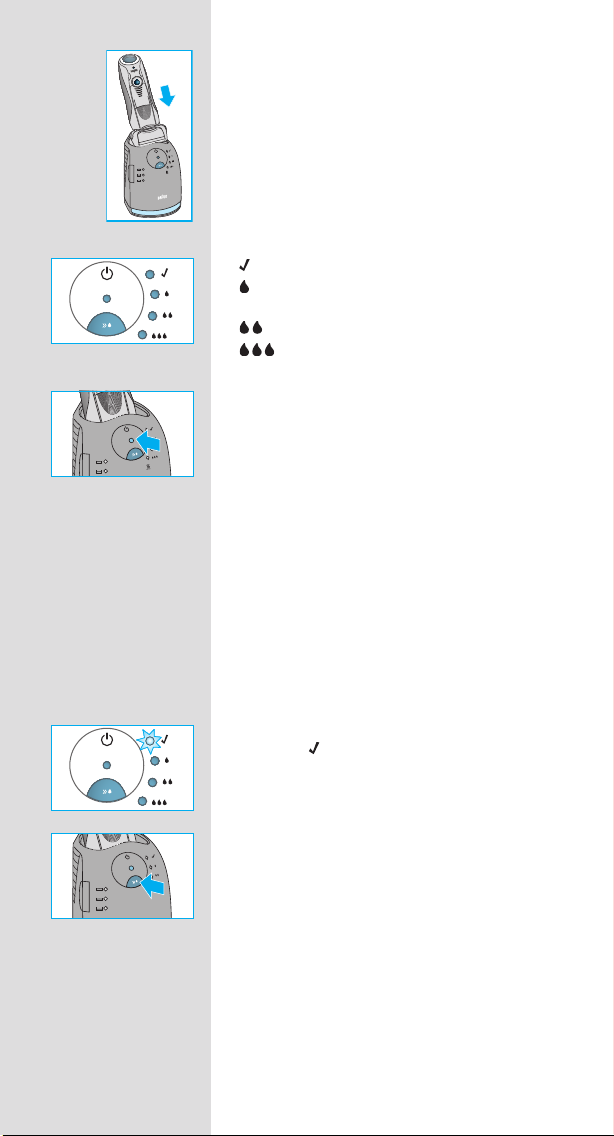
Task: Select the single drop icon in the legend list
Action: point(244,288)
